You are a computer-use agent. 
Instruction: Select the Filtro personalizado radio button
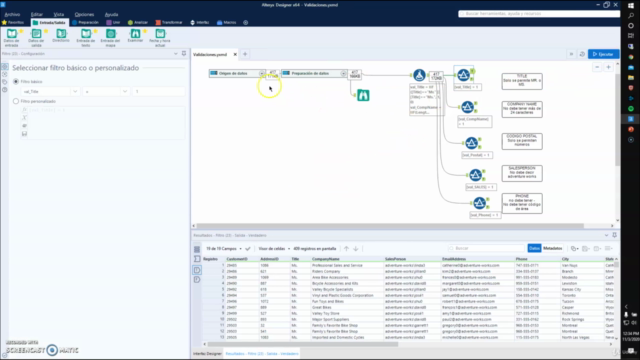pos(16,101)
